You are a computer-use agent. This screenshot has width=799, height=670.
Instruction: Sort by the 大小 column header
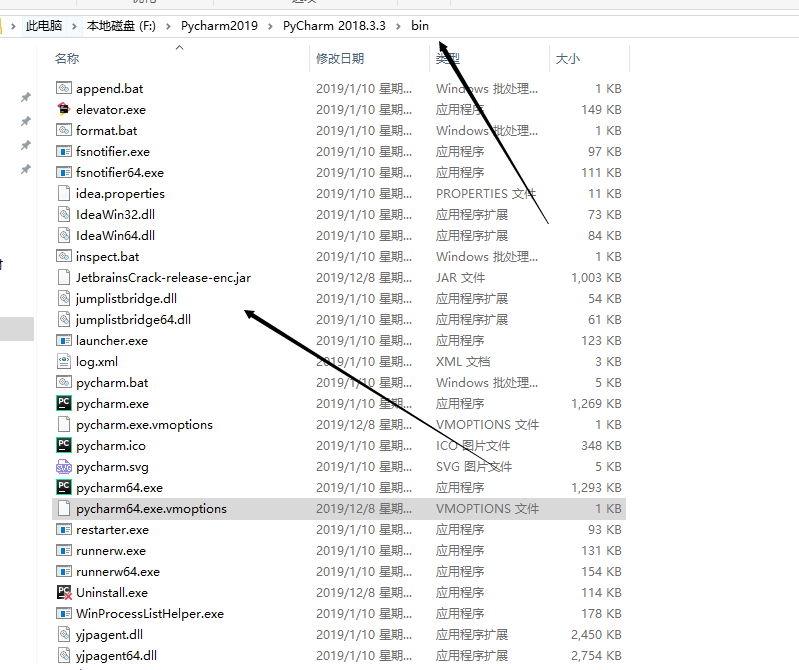pos(568,59)
